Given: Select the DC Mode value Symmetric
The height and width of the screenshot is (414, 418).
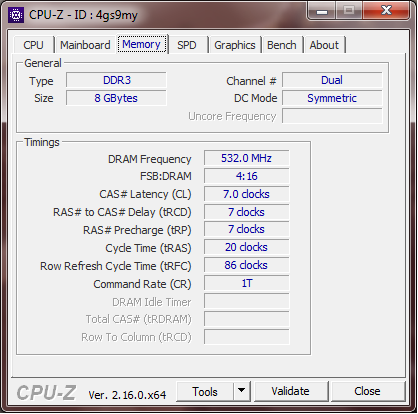Looking at the screenshot, I should point(332,98).
